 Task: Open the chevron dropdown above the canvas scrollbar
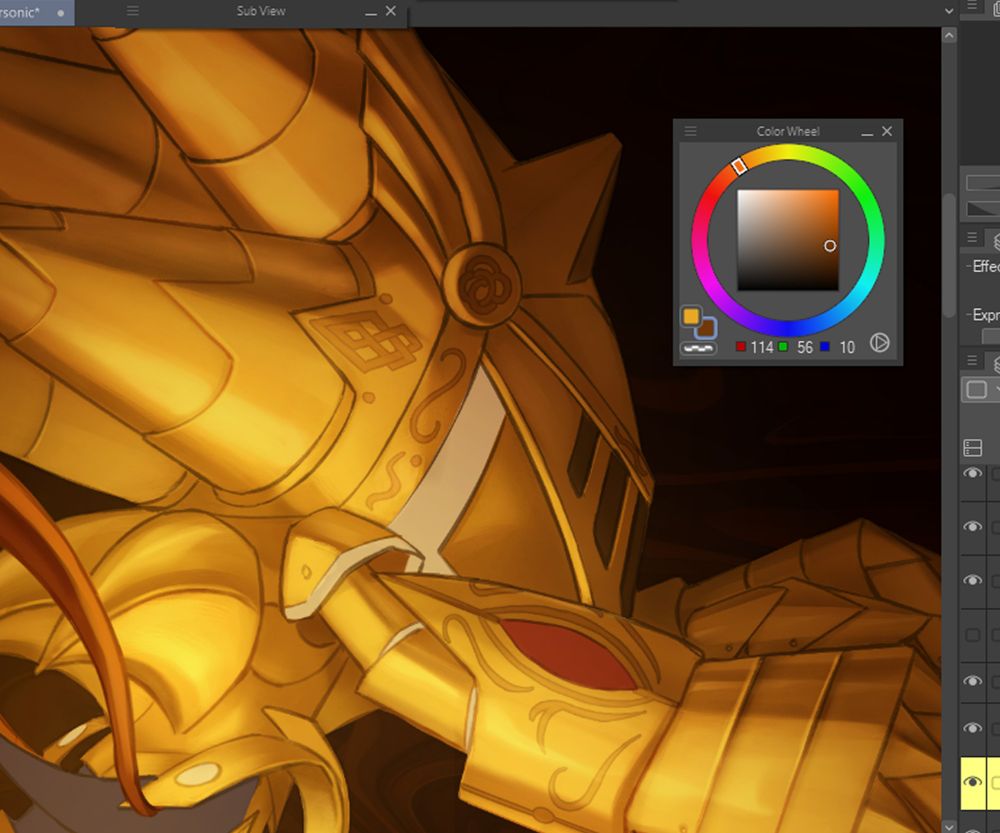(949, 11)
